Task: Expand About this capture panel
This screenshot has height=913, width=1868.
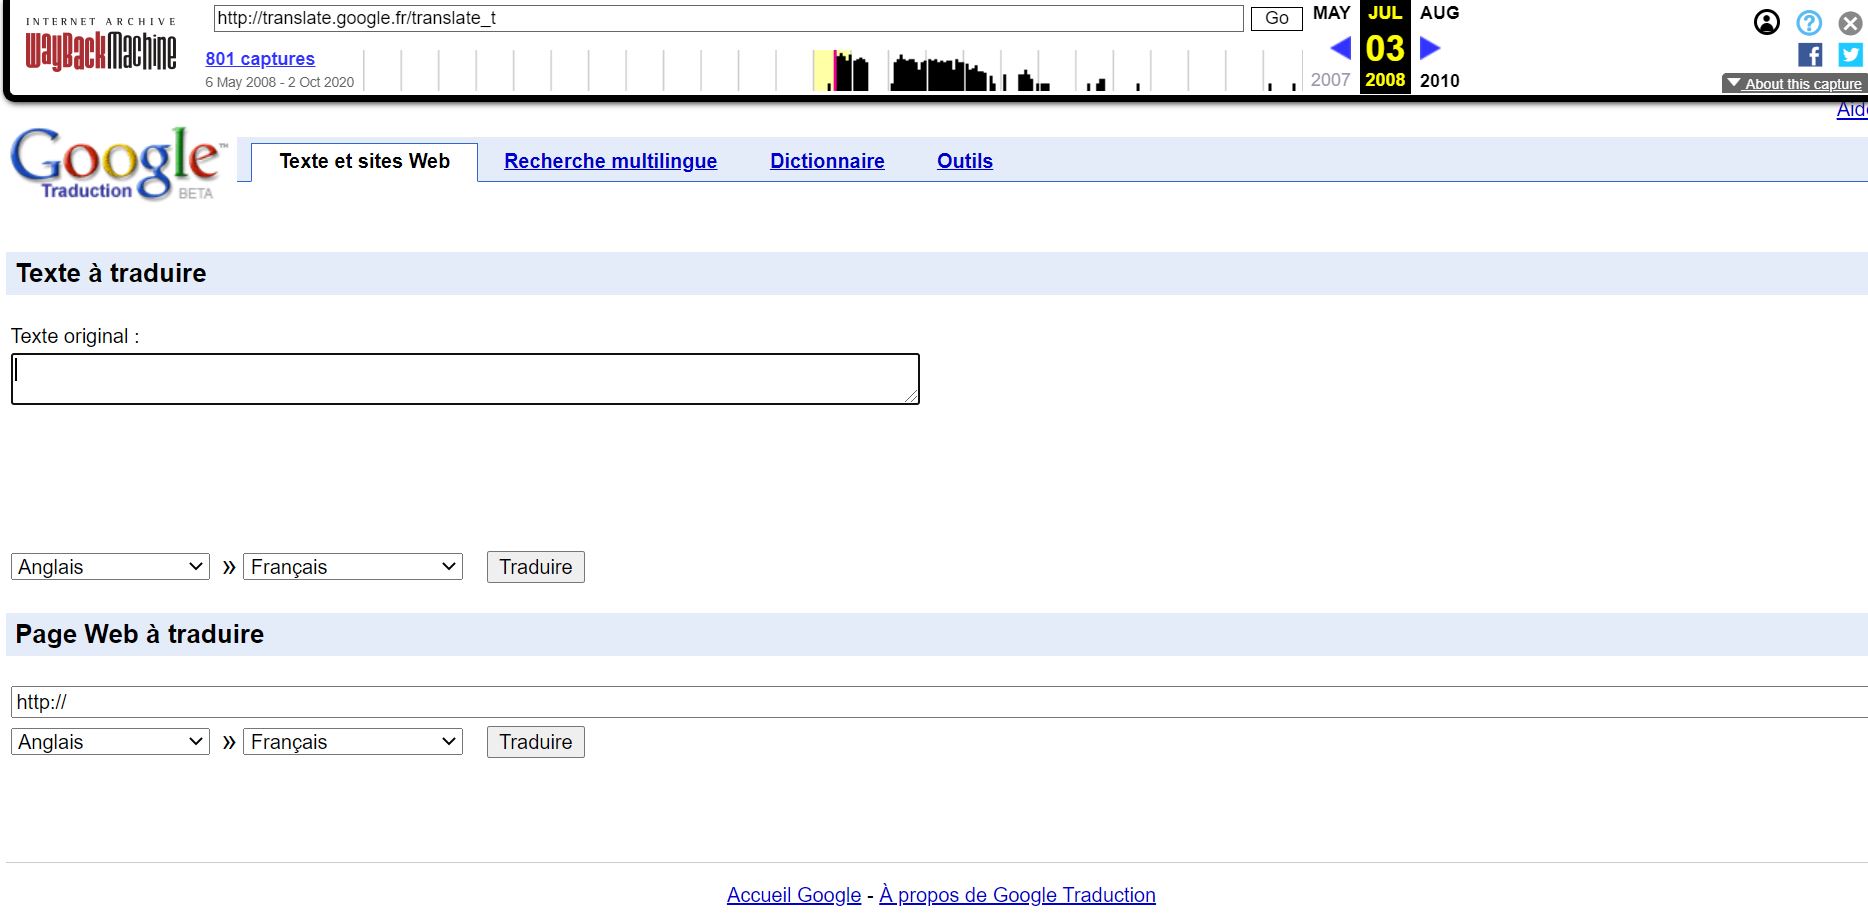Action: coord(1794,84)
